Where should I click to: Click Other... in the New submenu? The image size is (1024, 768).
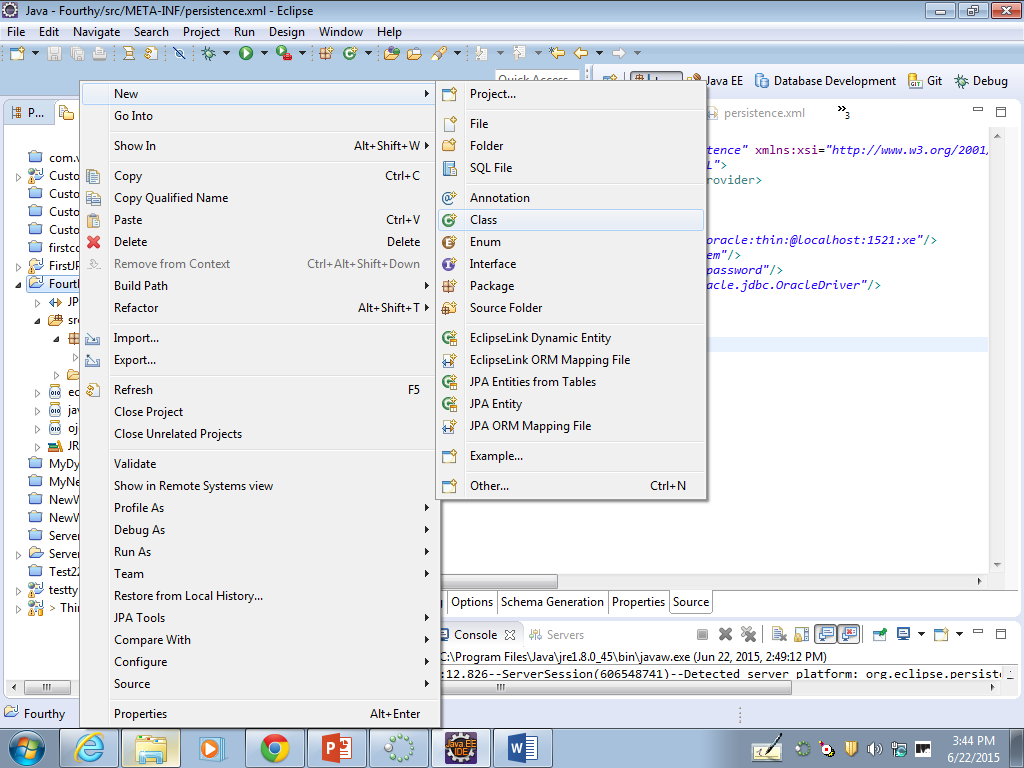(489, 486)
